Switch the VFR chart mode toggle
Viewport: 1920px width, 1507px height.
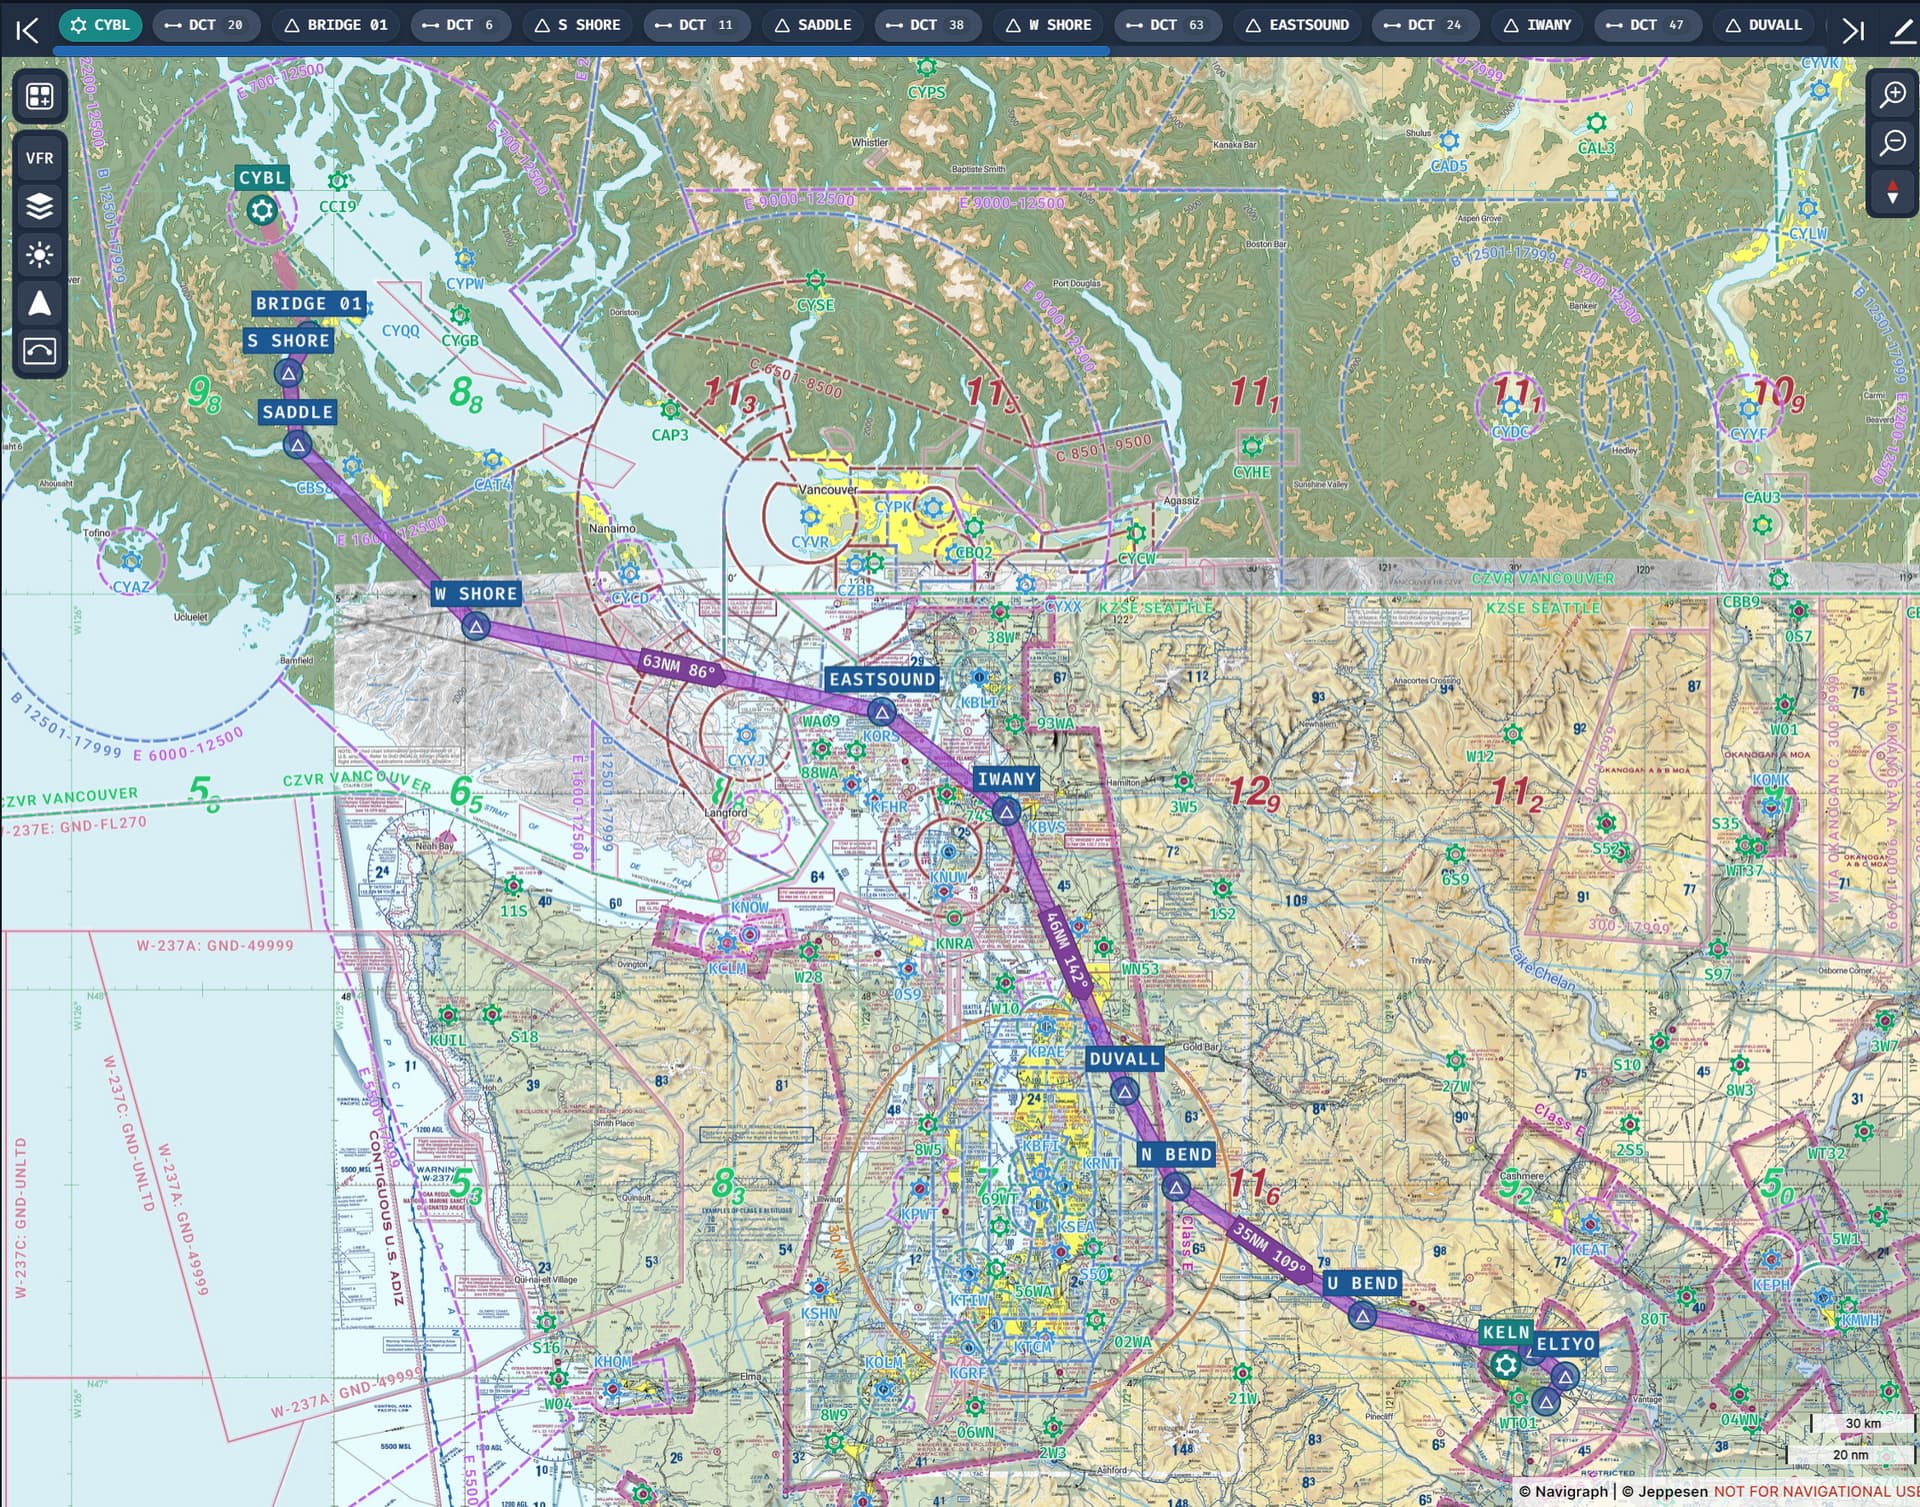(x=40, y=158)
